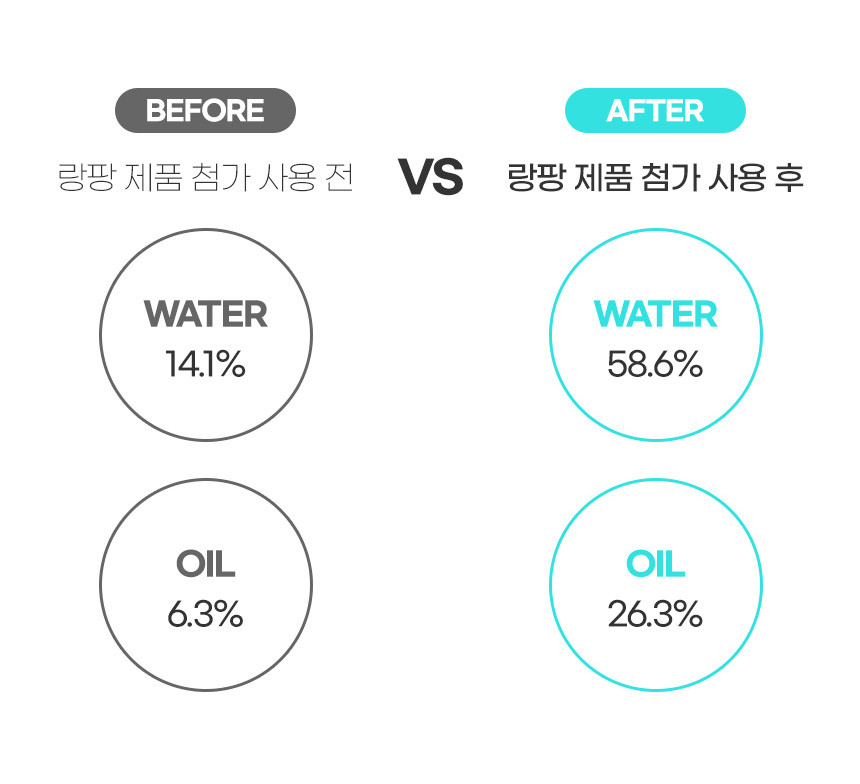Select the 58.6% water value

(x=655, y=364)
